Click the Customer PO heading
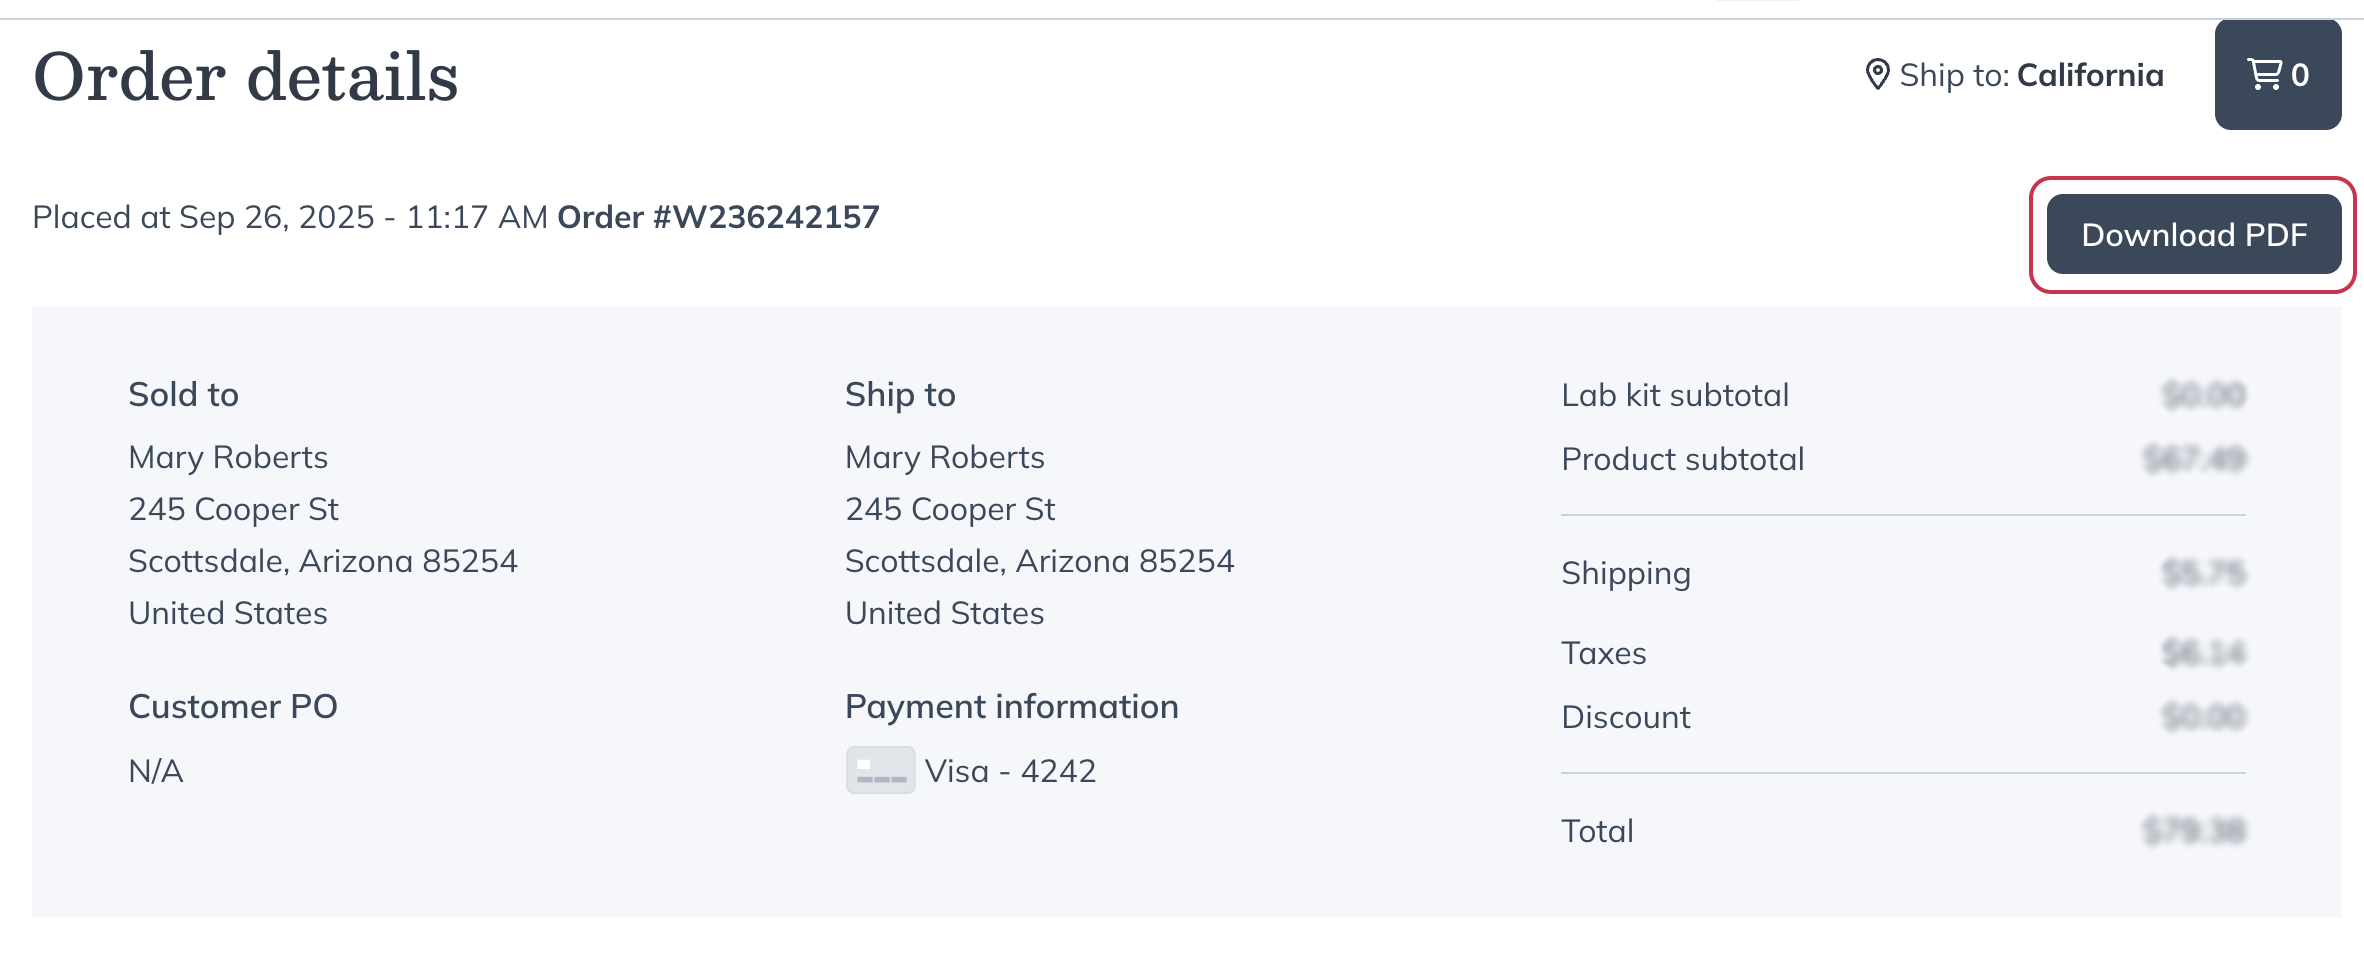Screen dimensions: 2364x956 coord(233,707)
